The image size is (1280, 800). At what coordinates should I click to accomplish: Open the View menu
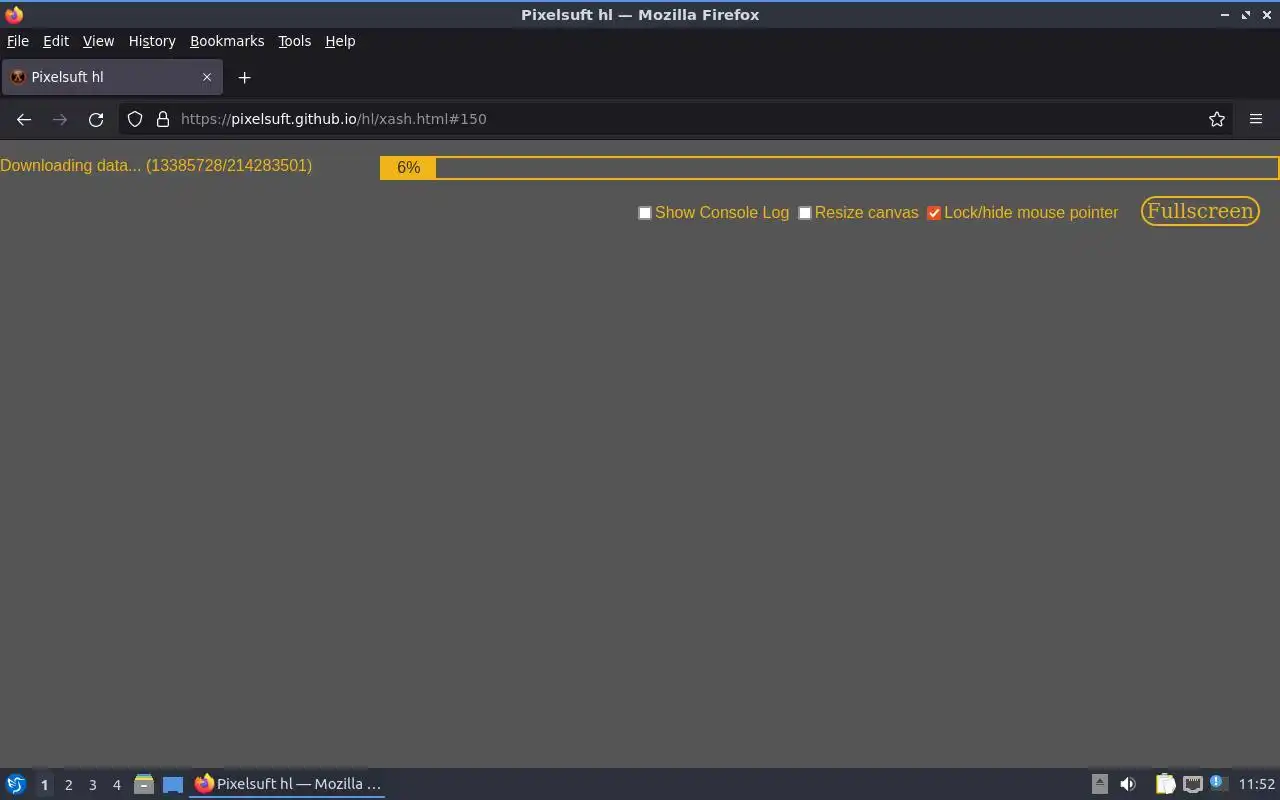point(98,41)
